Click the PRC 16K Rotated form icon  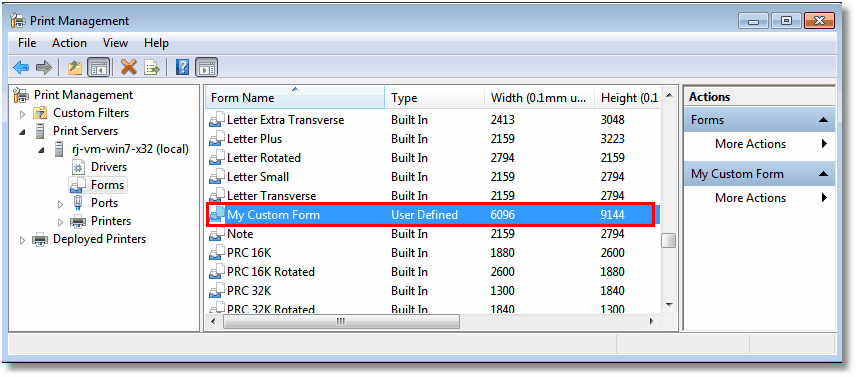pyautogui.click(x=217, y=272)
